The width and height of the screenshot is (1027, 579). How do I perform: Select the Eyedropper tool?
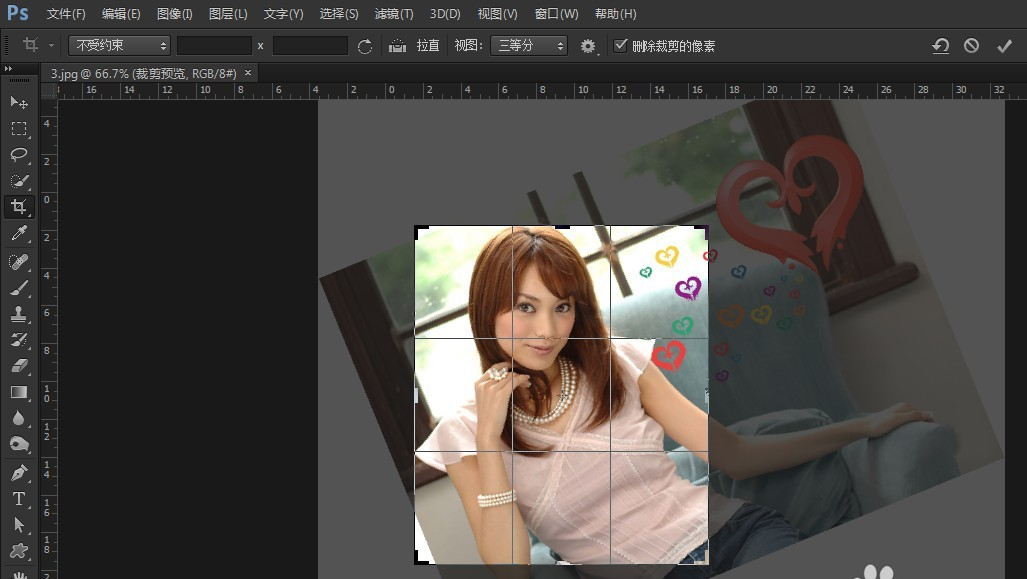pos(19,234)
